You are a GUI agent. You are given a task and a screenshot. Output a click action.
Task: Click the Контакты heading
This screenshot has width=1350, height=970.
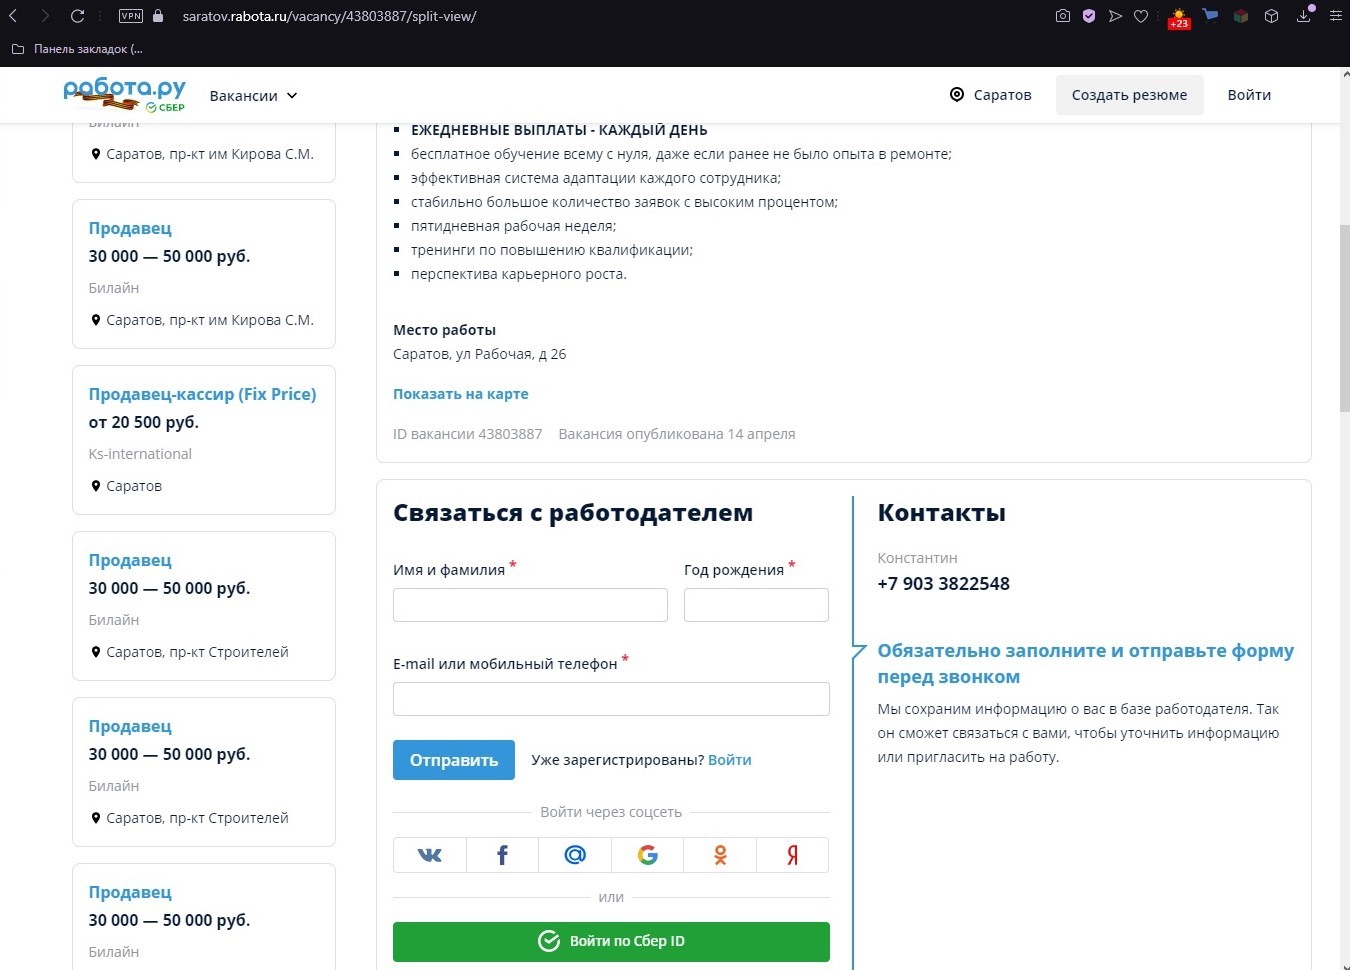pos(941,513)
